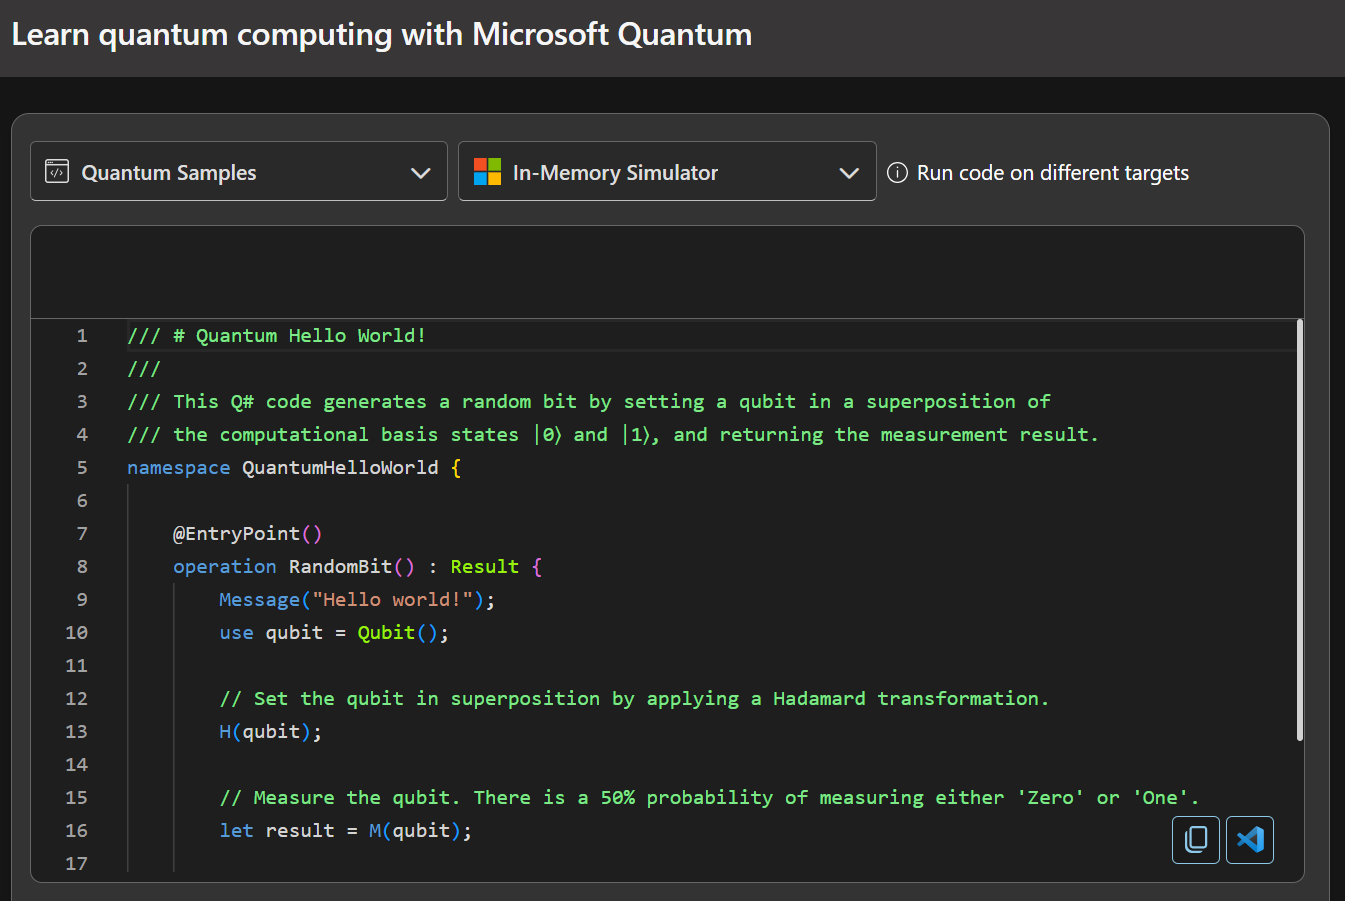Viewport: 1345px width, 901px height.
Task: Open the Quantum Samples dropdown label
Action: tap(168, 173)
